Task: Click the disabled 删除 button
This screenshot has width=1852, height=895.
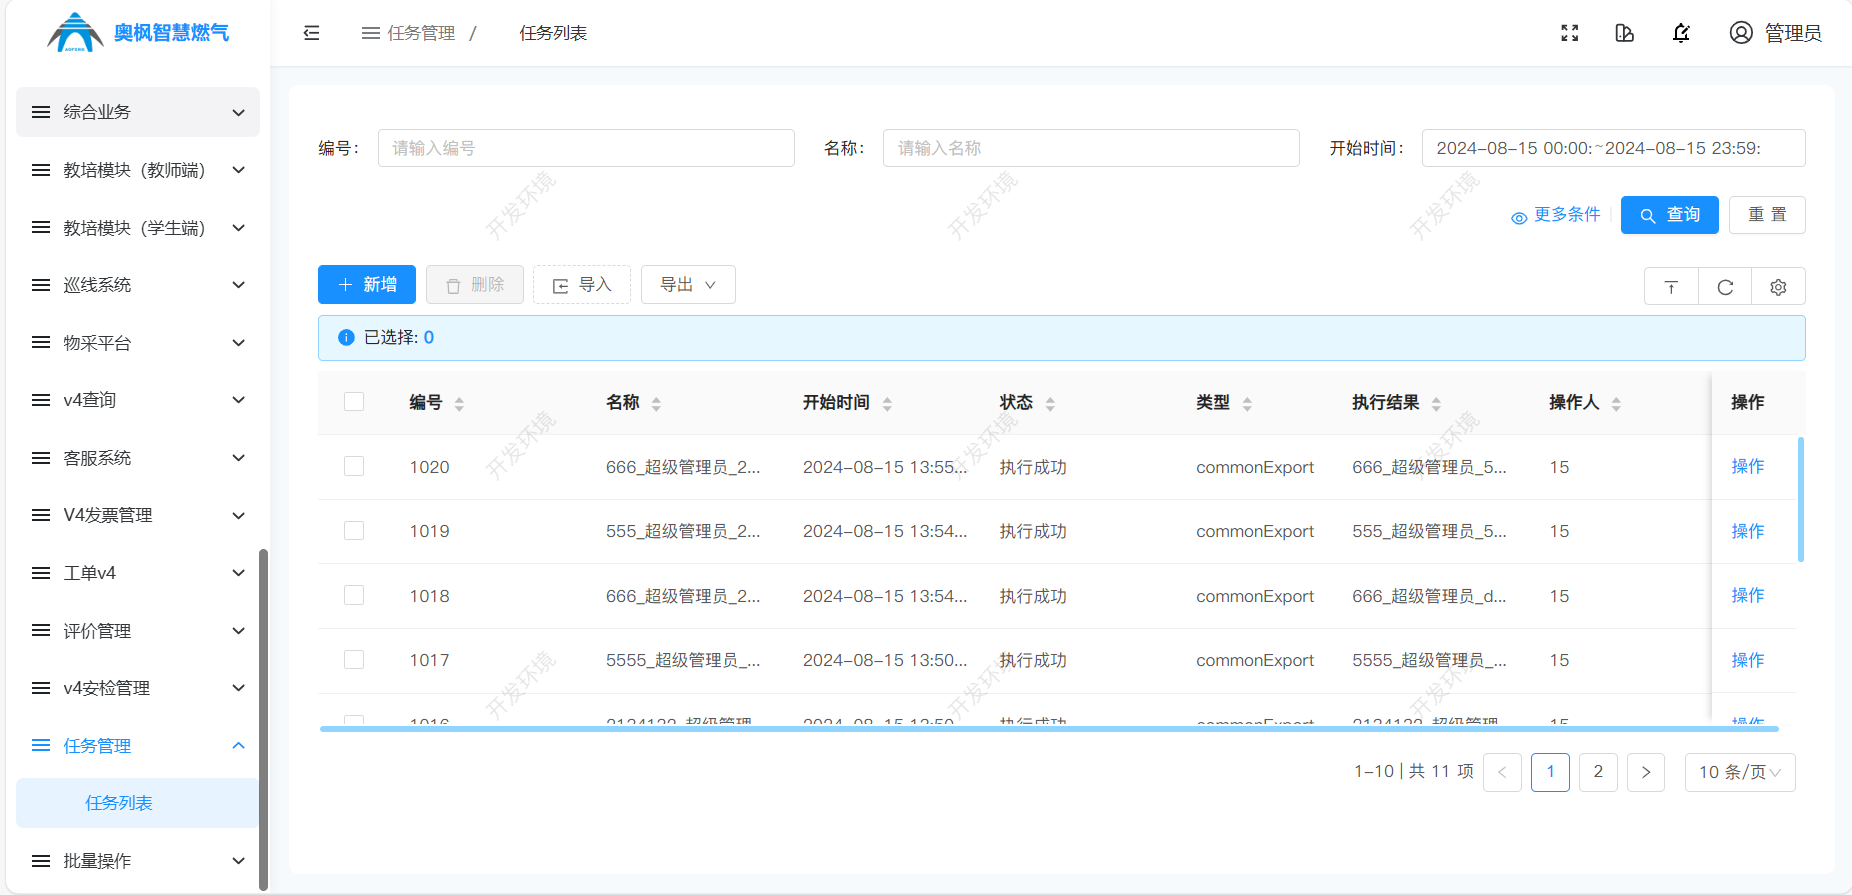Action: click(475, 285)
